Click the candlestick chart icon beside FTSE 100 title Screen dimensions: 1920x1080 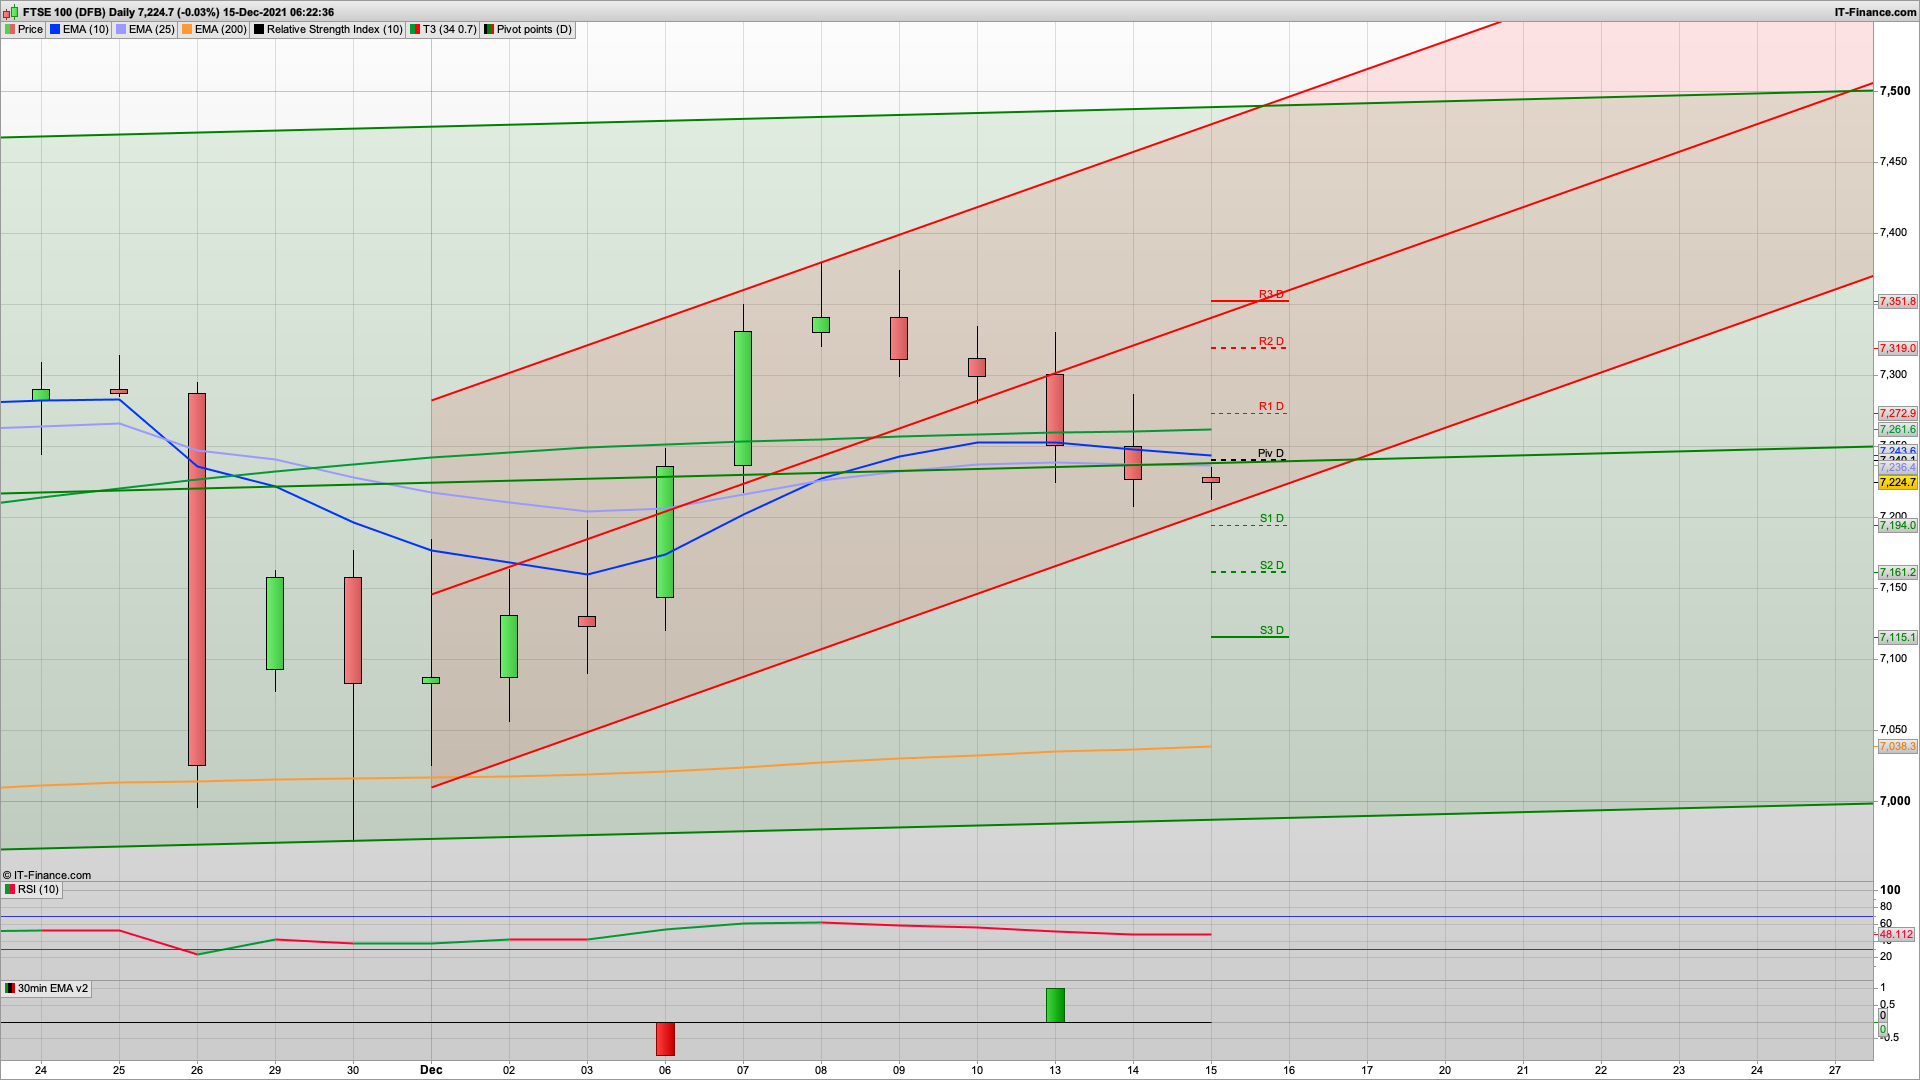(x=11, y=12)
